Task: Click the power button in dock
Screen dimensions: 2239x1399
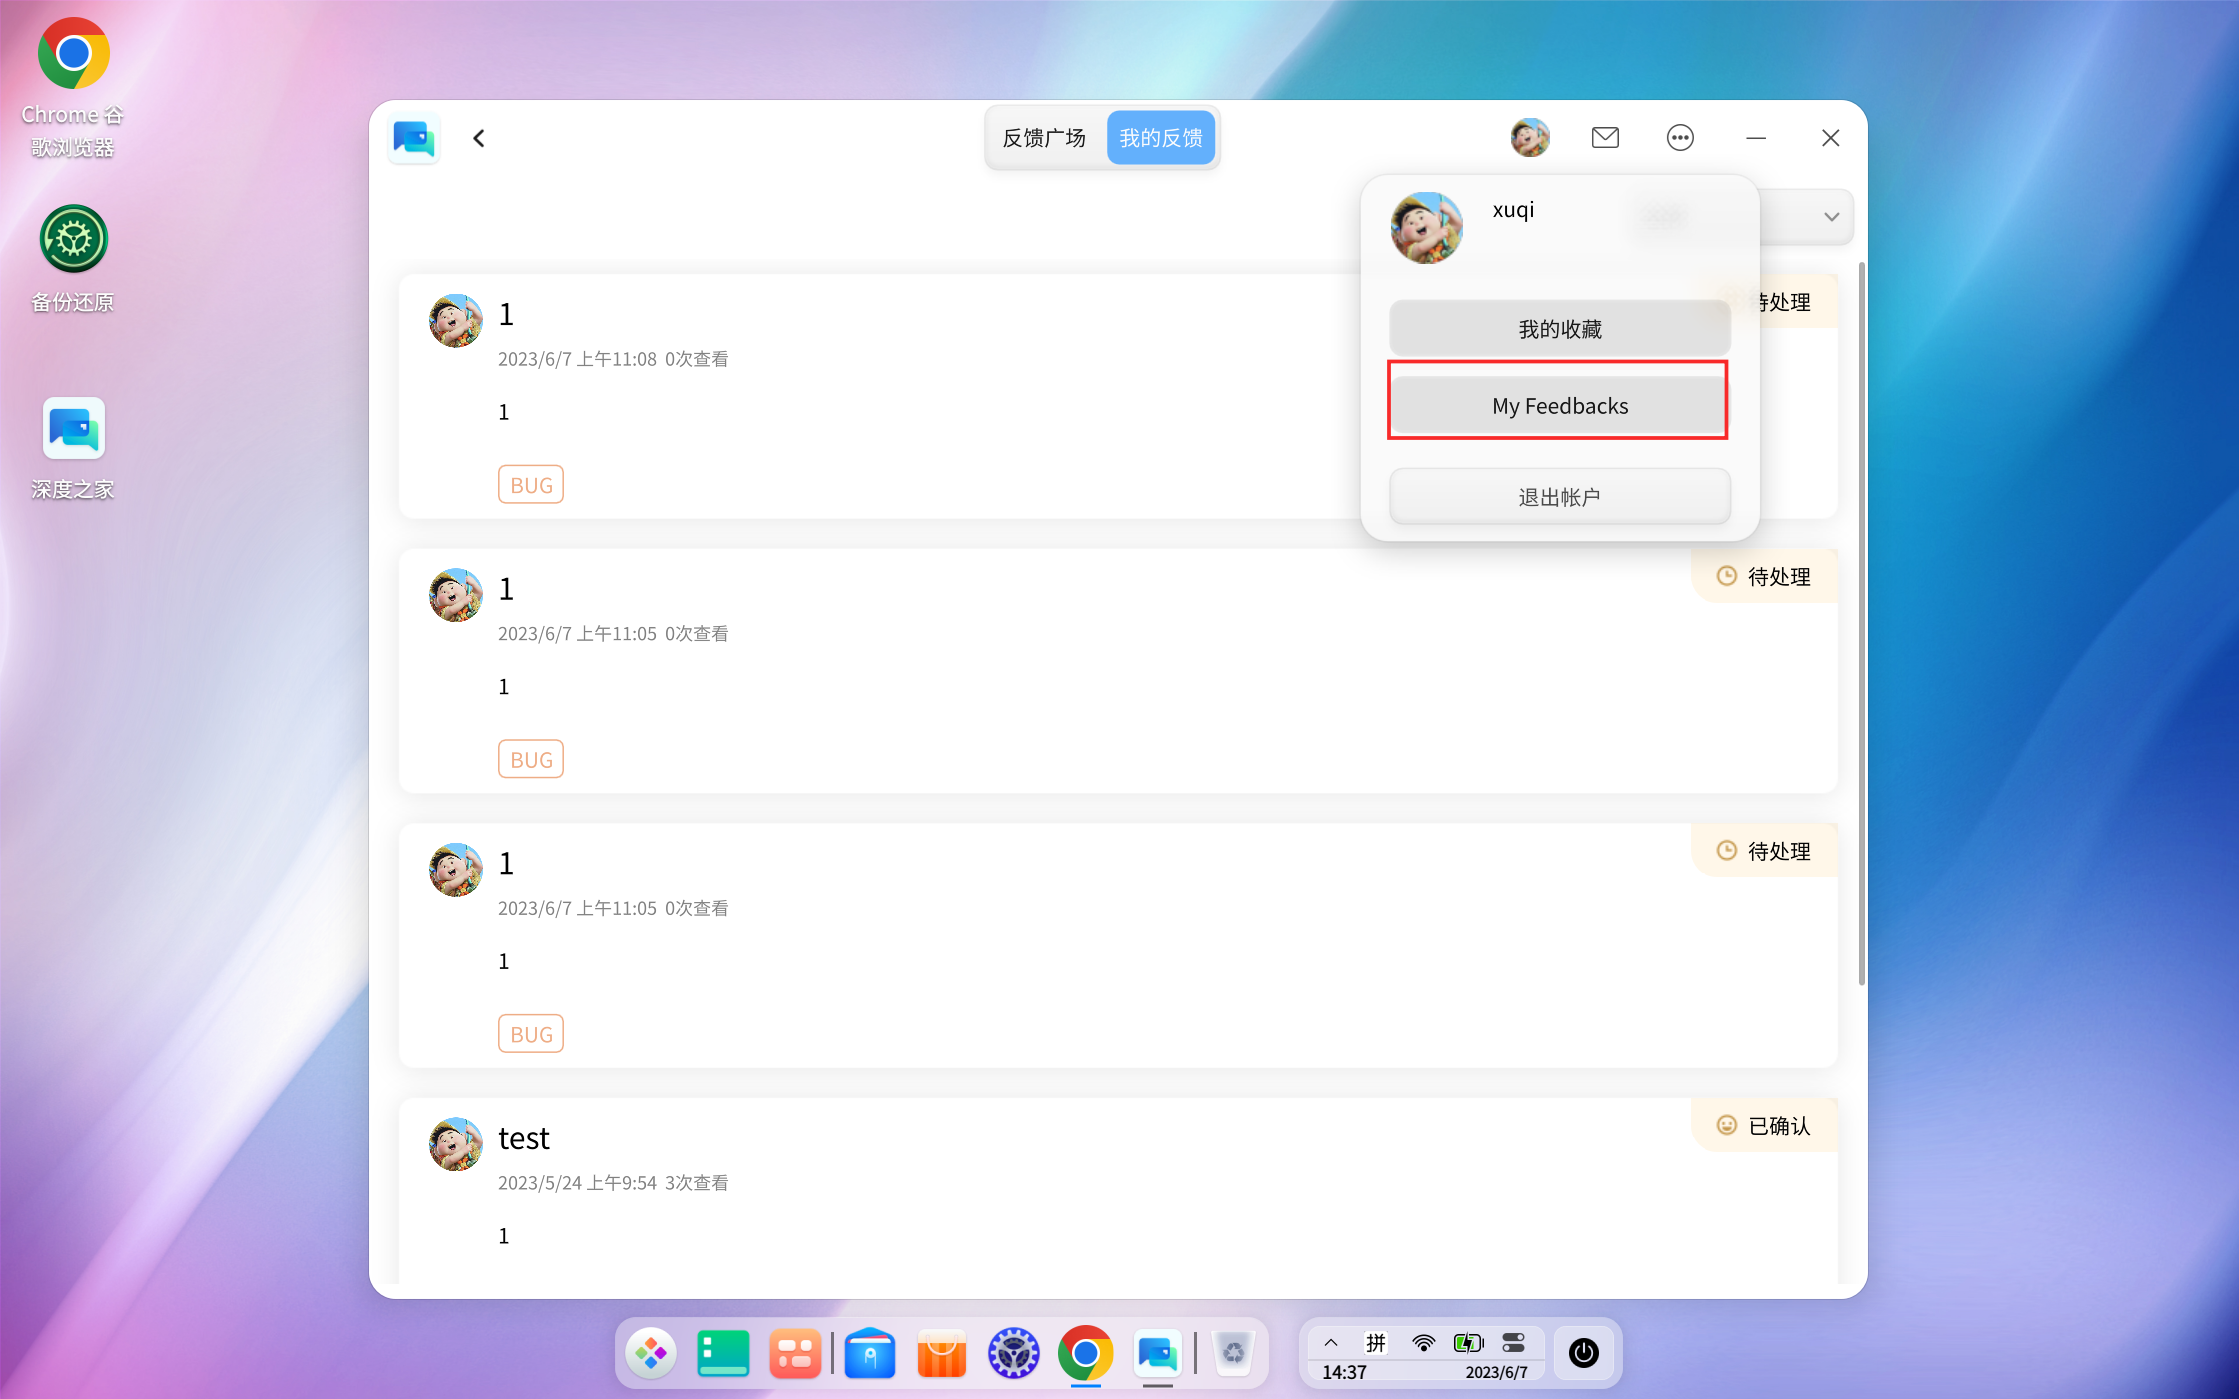Action: (1583, 1353)
